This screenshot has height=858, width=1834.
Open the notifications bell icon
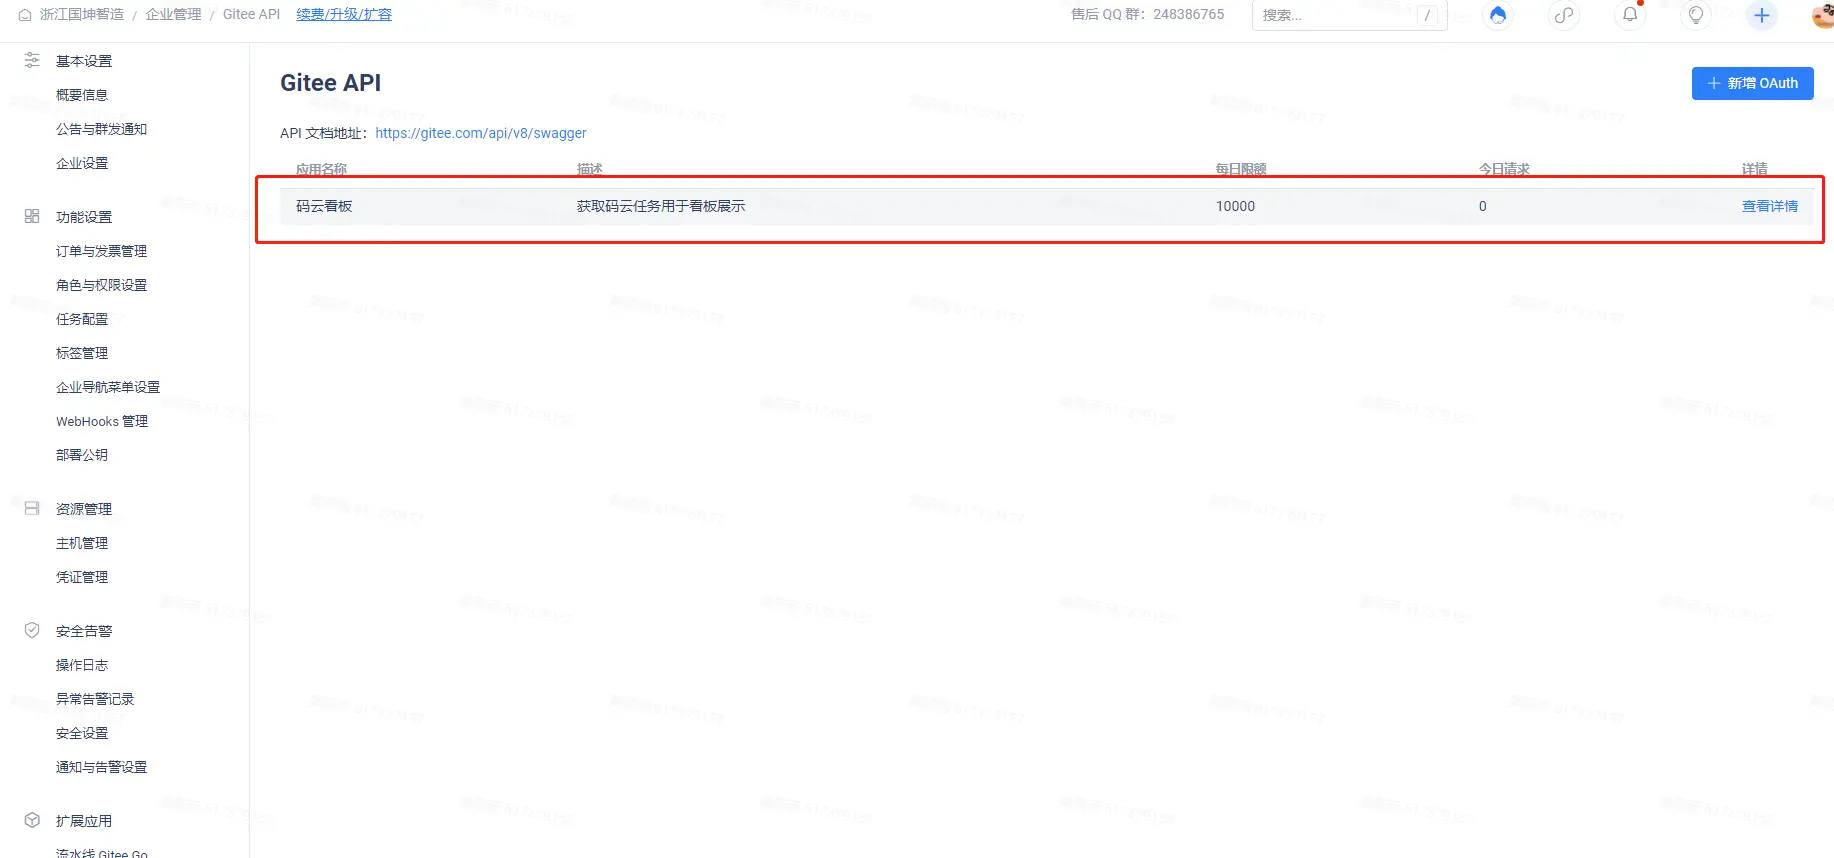(x=1630, y=15)
